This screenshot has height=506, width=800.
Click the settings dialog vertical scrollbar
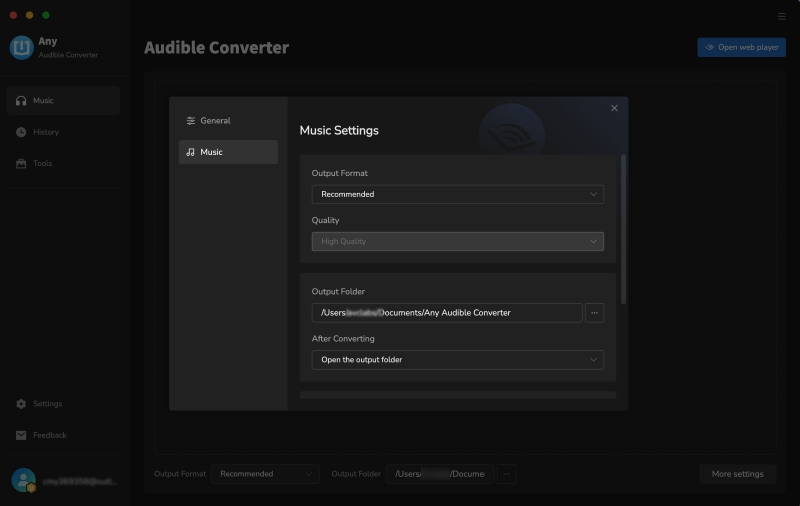(x=623, y=229)
